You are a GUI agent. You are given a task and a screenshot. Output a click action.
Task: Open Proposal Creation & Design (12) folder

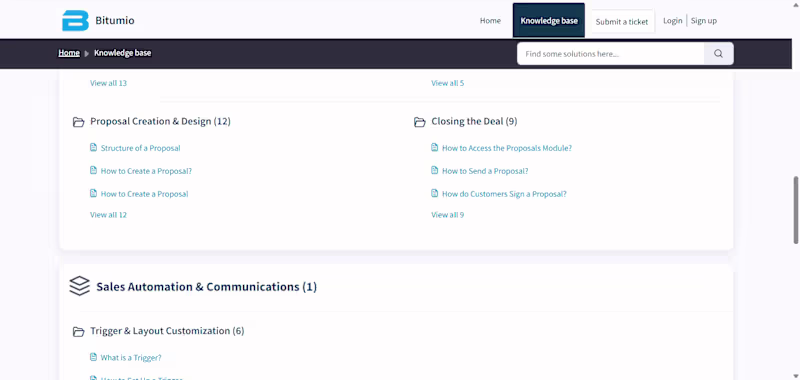160,121
